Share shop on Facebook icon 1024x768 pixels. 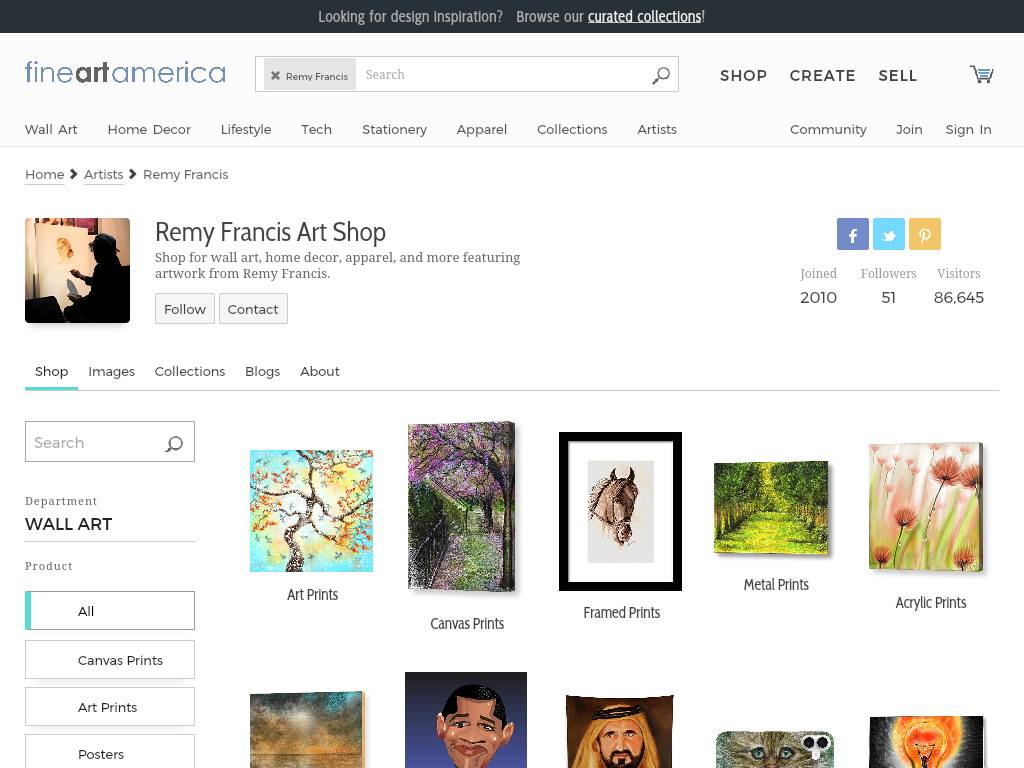click(853, 234)
